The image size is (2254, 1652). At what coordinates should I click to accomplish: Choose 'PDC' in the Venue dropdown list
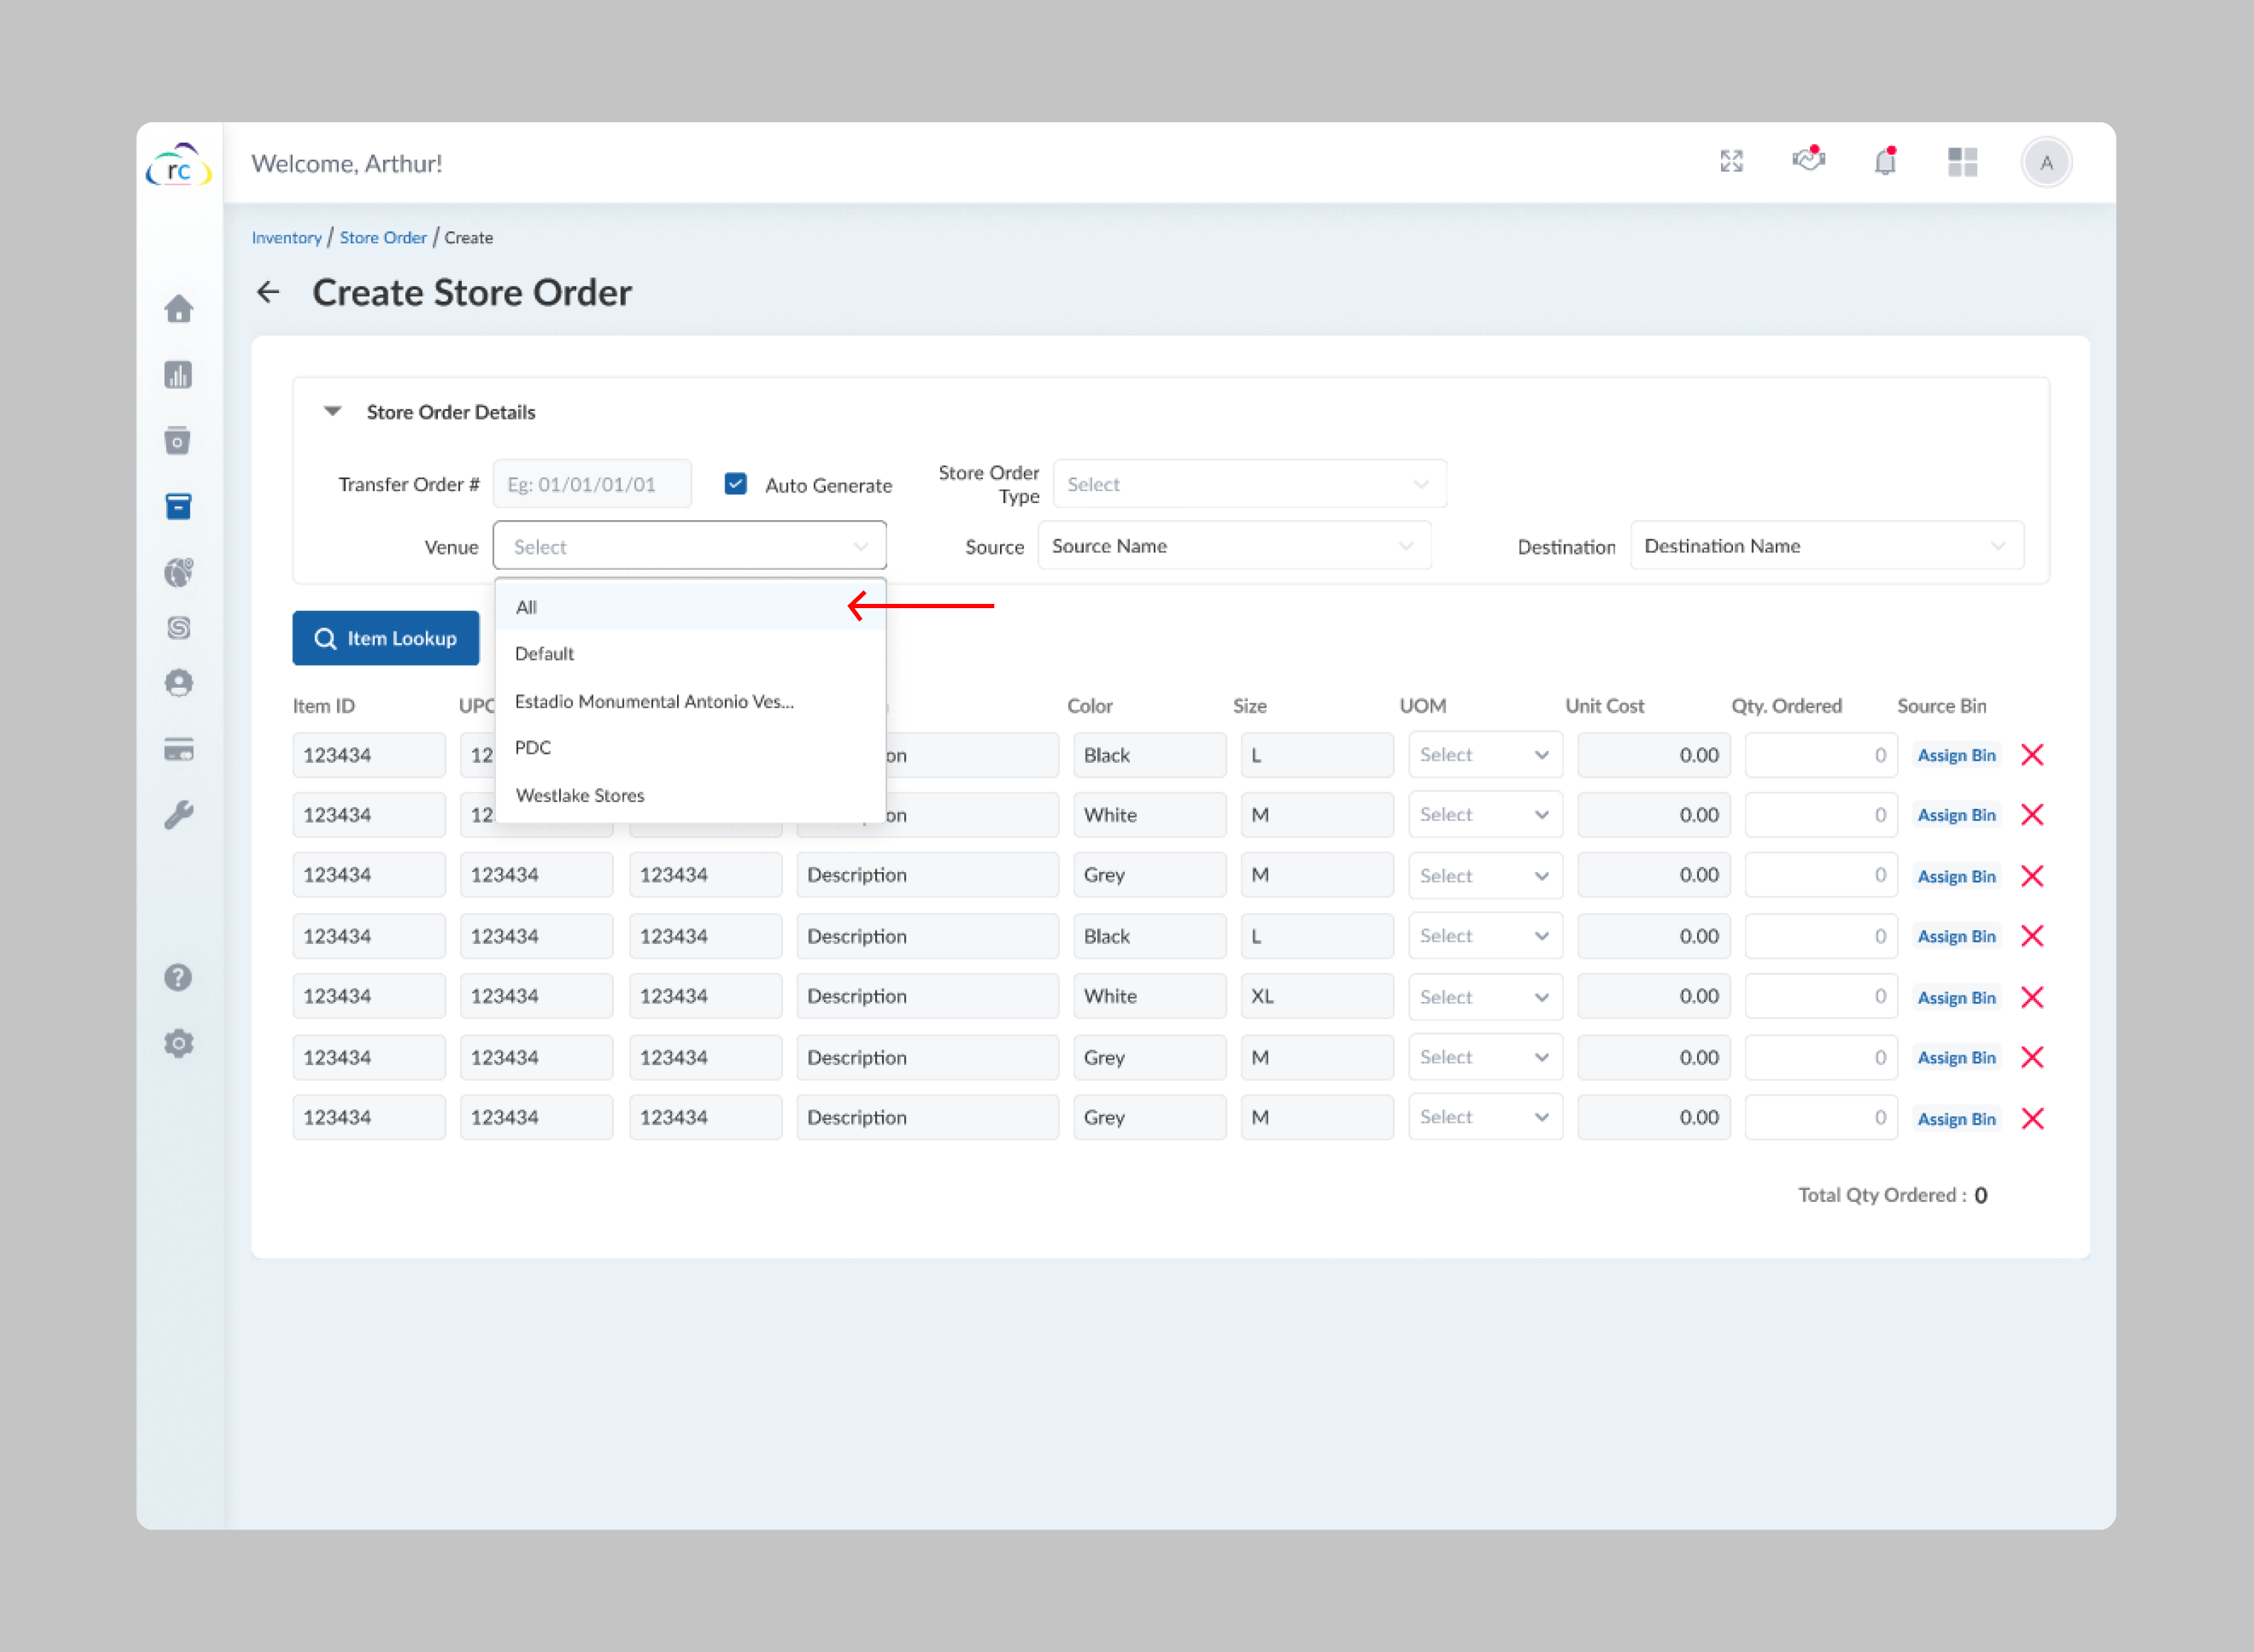(532, 747)
